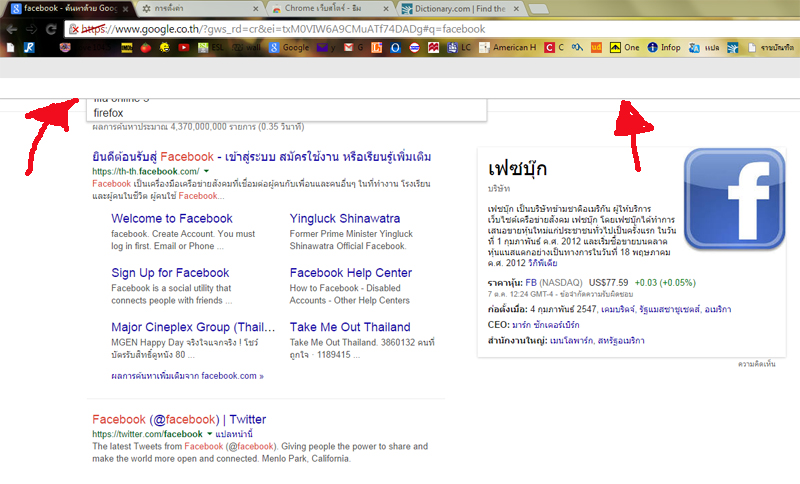Open the วิกิพีเดีย Wikipedia link
Viewport: 800px width, 484px height.
[x=542, y=263]
